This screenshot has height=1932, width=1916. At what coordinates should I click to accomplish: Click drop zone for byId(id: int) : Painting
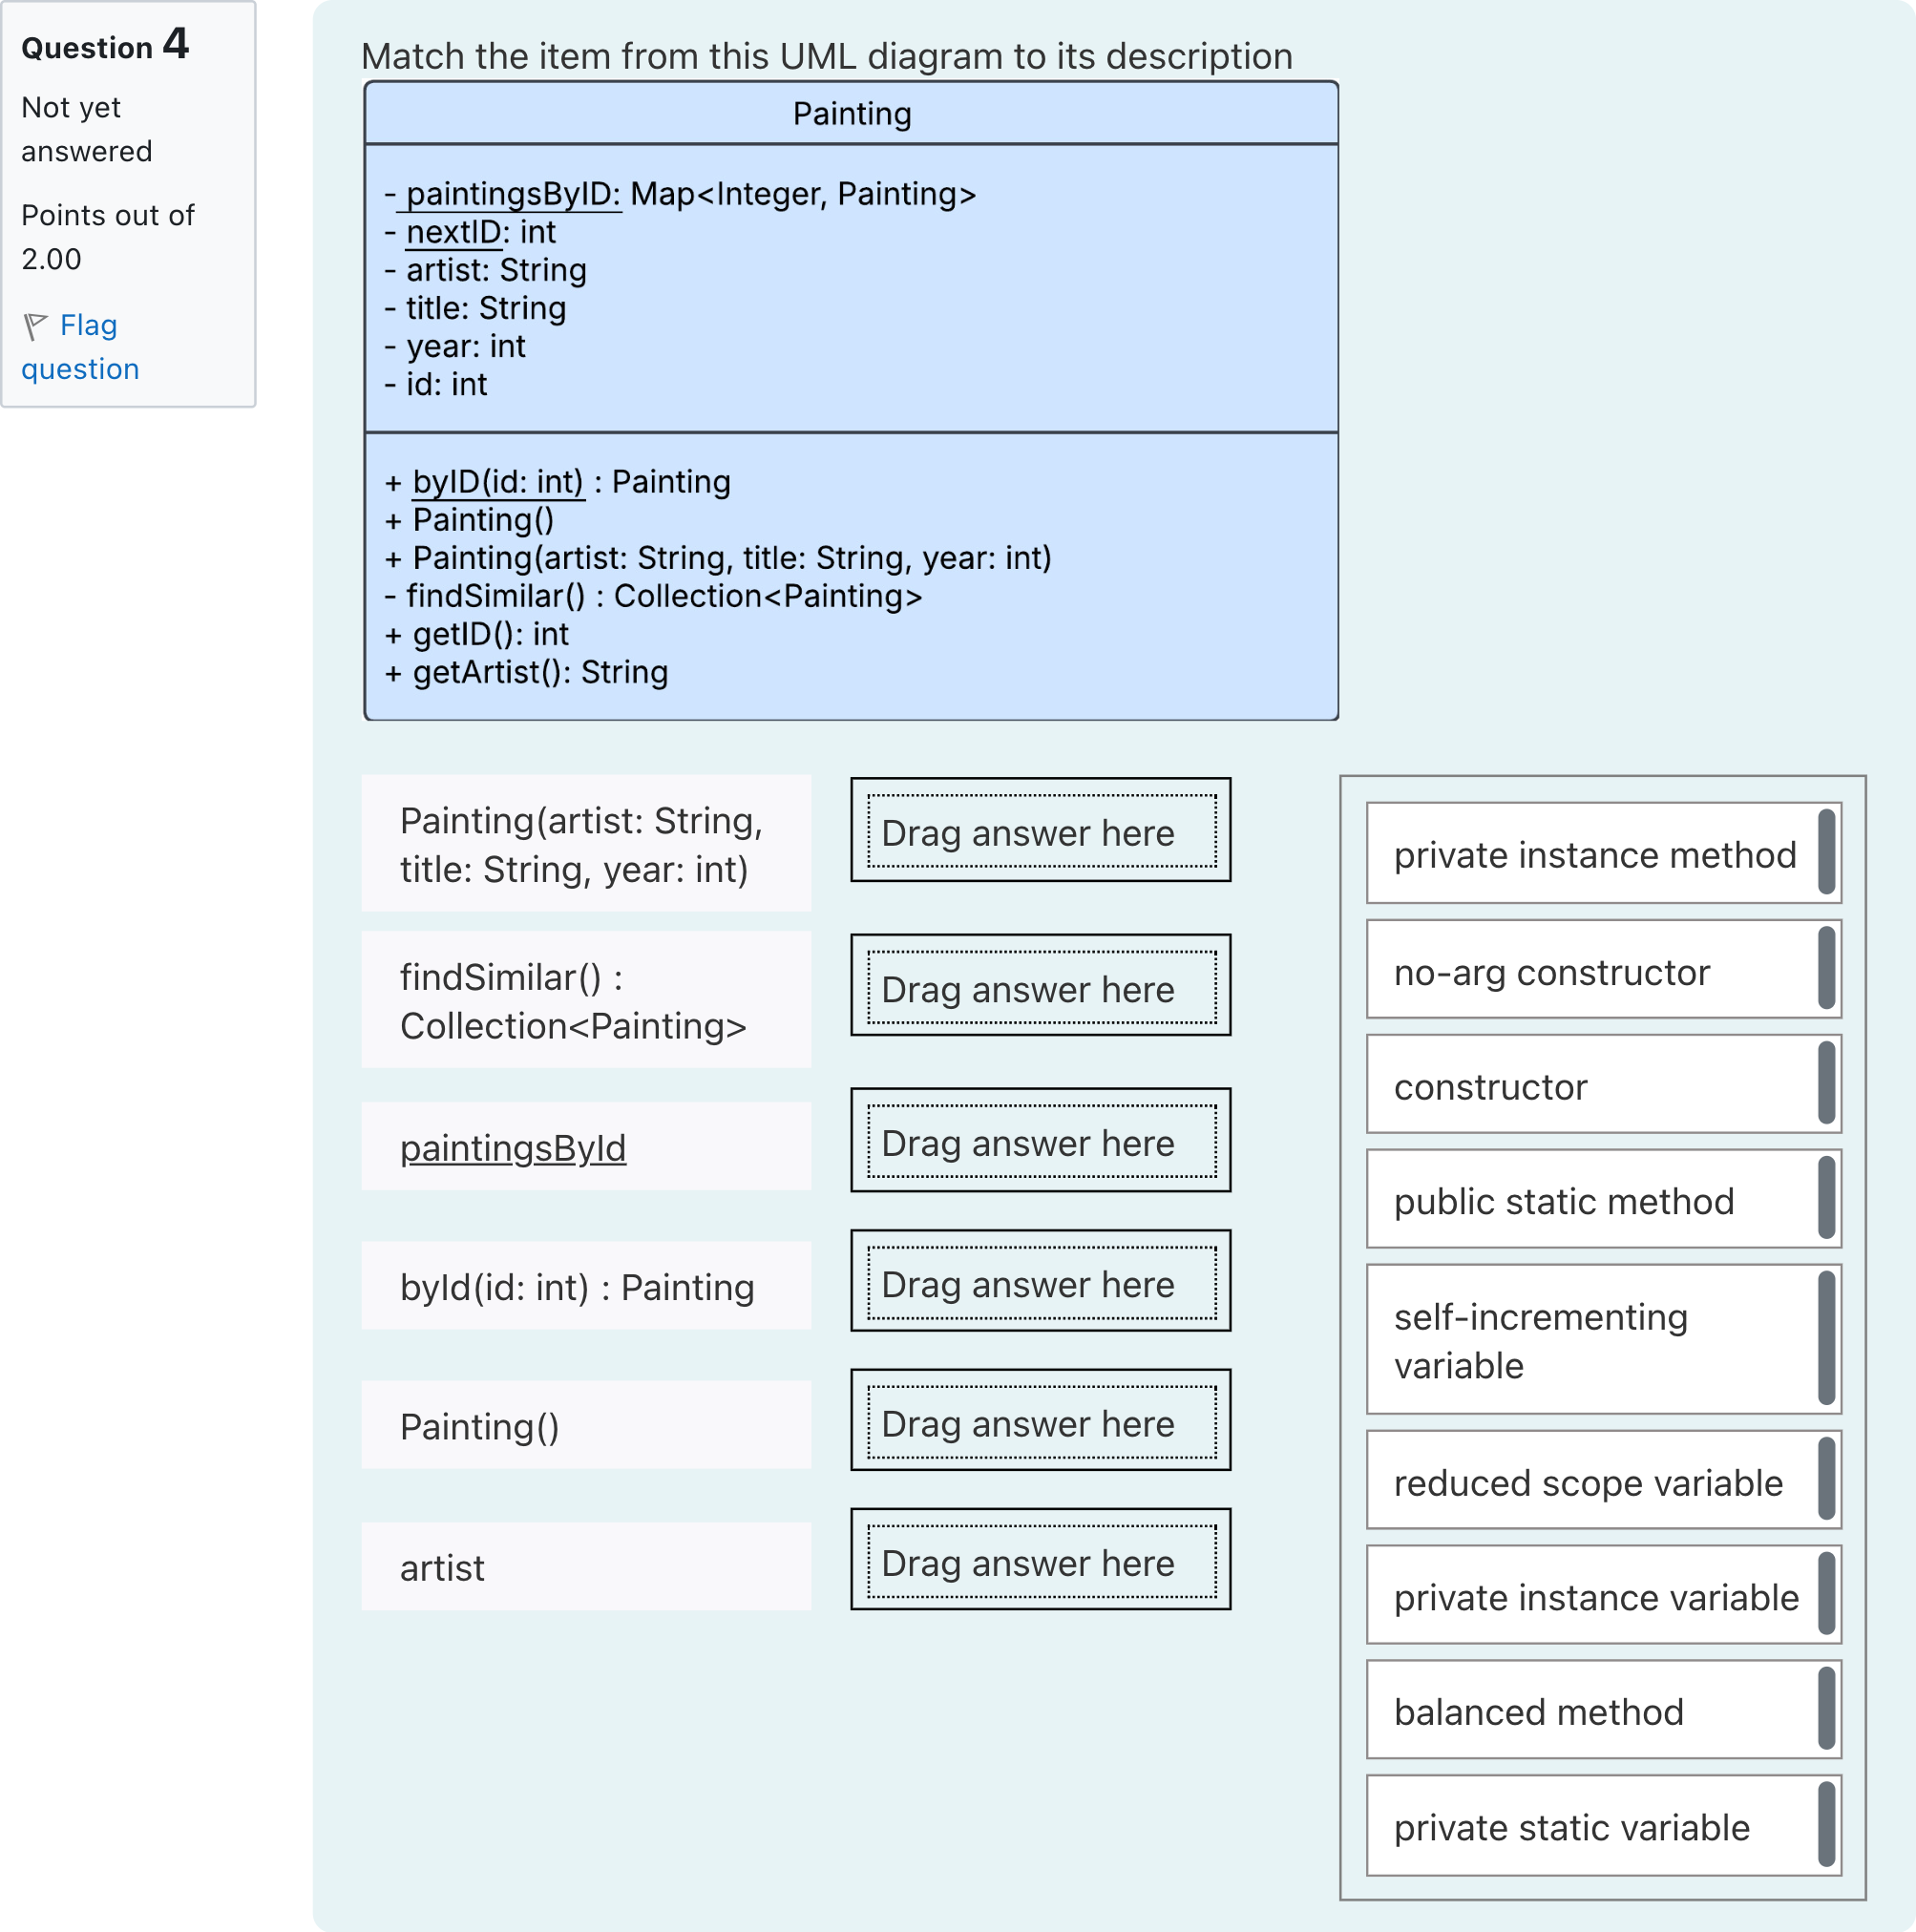tap(1040, 1282)
